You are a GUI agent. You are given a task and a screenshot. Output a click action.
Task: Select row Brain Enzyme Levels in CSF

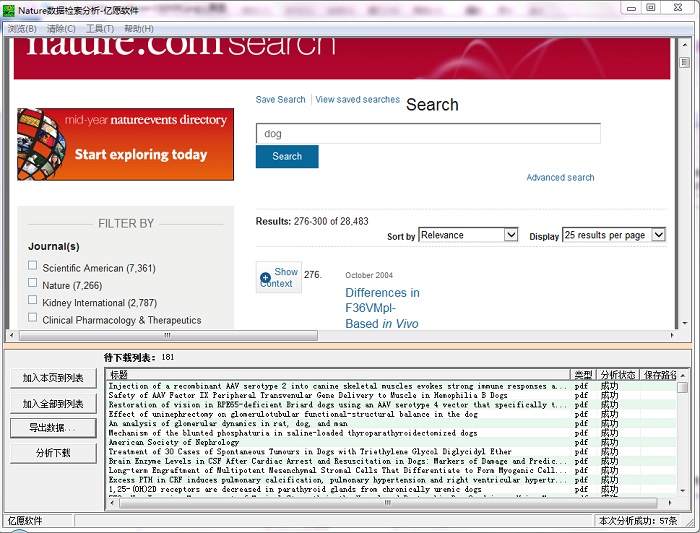pyautogui.click(x=392, y=461)
